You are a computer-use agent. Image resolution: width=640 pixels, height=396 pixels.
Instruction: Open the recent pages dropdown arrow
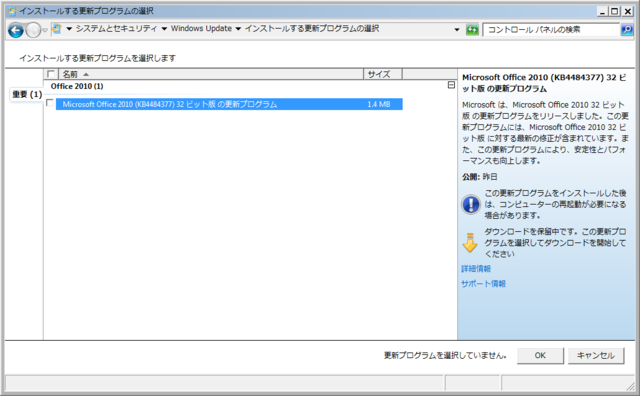coord(45,30)
